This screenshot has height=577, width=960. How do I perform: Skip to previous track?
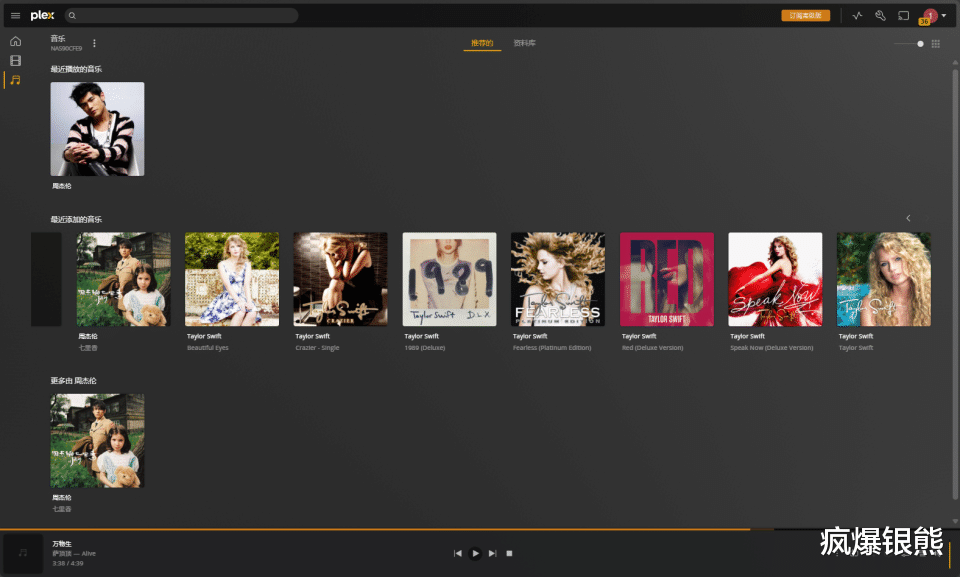(457, 554)
